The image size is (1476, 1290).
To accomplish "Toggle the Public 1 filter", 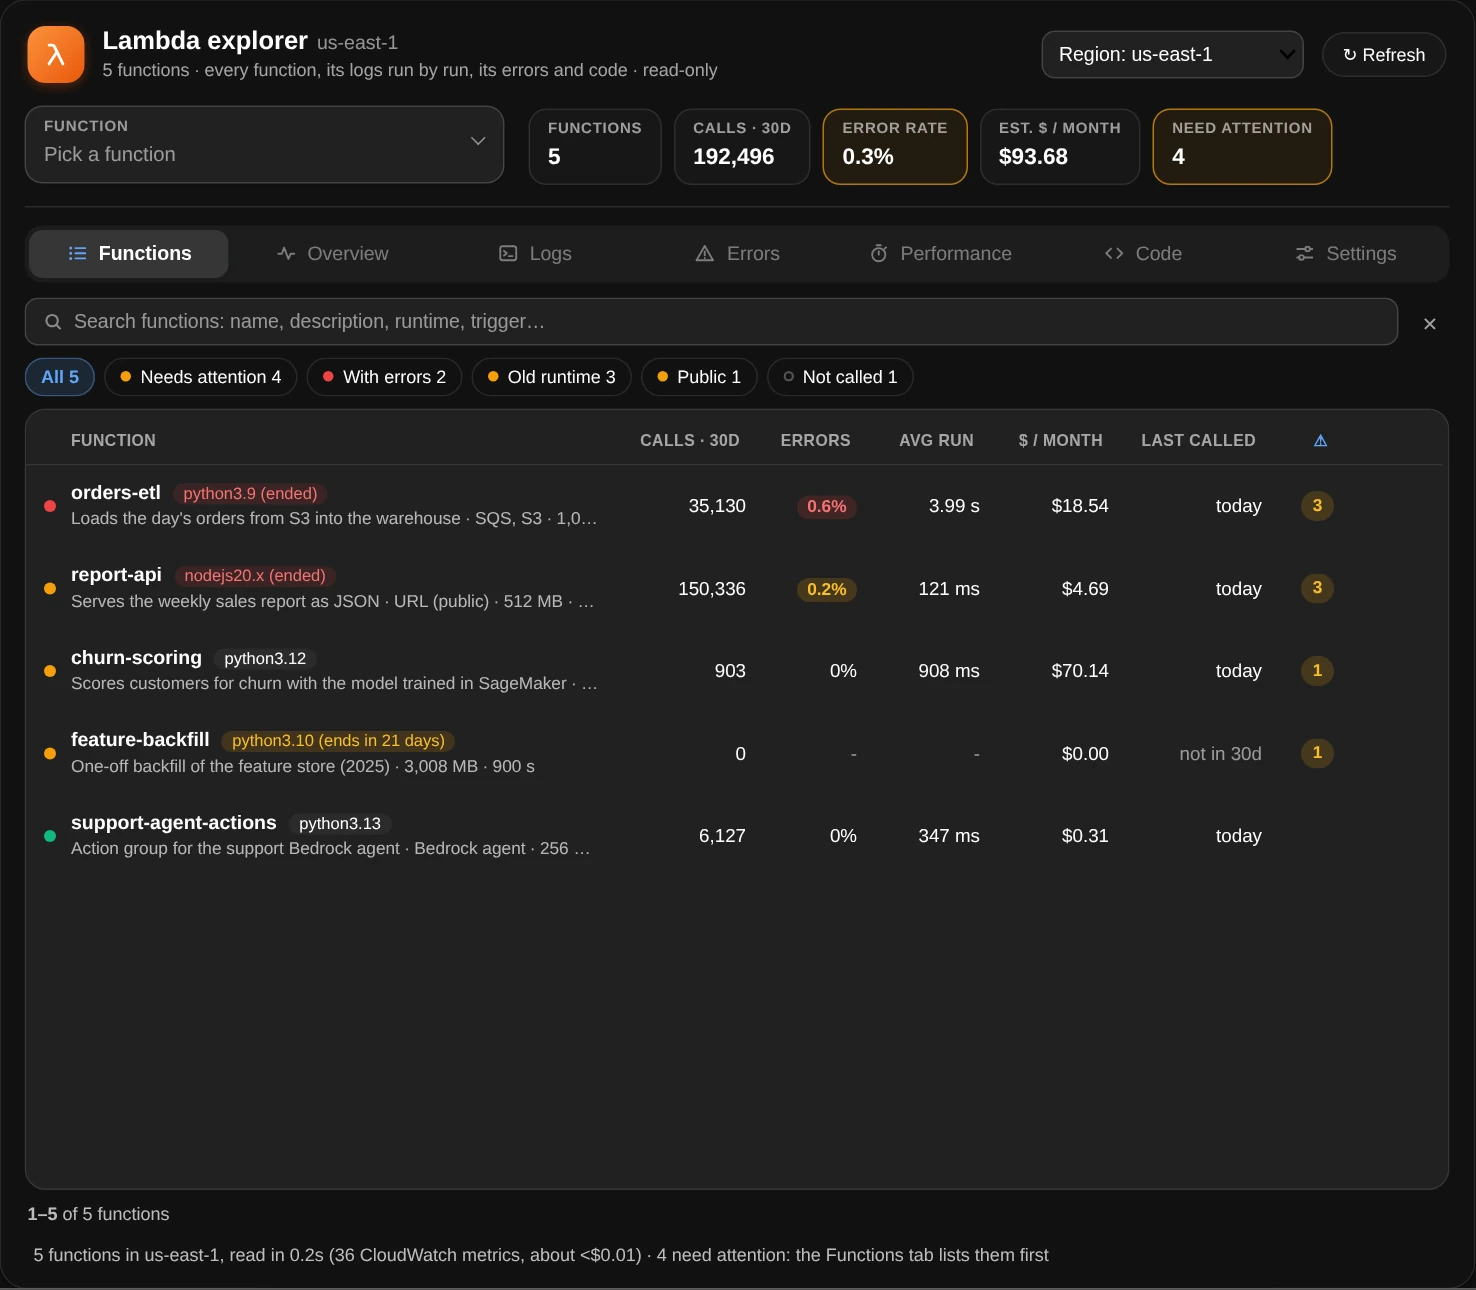I will (x=699, y=377).
